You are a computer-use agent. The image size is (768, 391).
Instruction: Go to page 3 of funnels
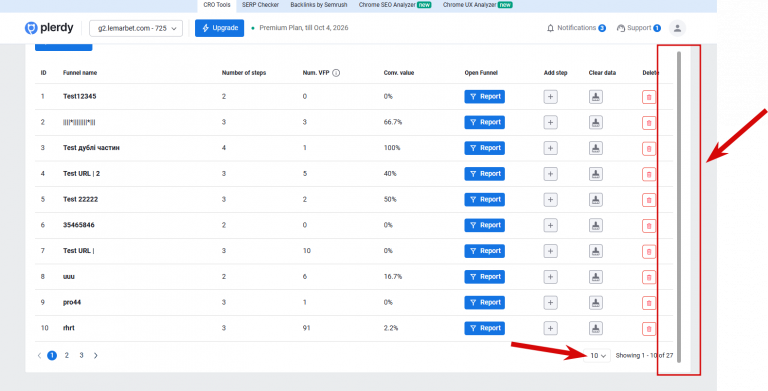[81, 356]
